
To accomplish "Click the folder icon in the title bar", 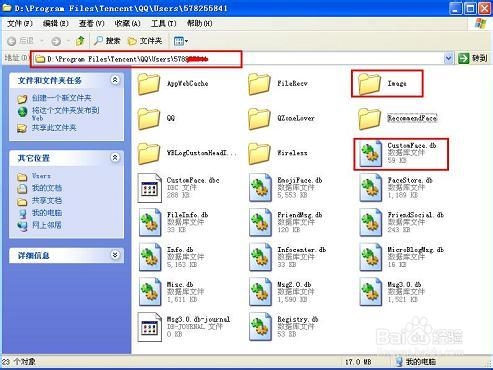I will click(x=7, y=8).
